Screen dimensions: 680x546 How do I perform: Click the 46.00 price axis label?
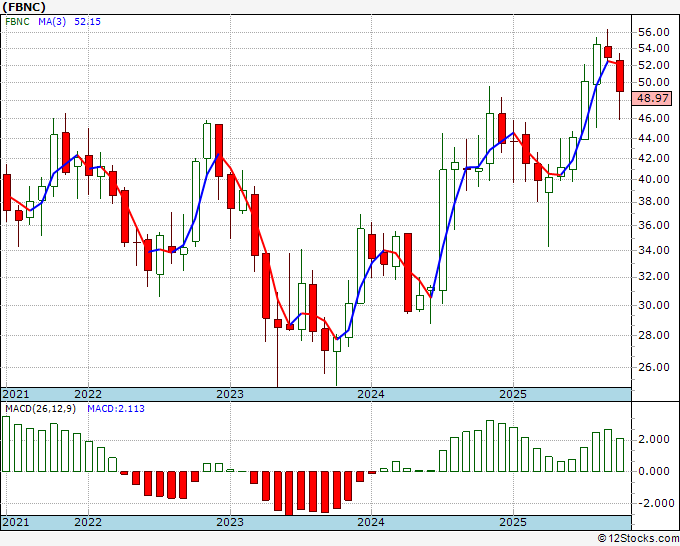(x=653, y=118)
